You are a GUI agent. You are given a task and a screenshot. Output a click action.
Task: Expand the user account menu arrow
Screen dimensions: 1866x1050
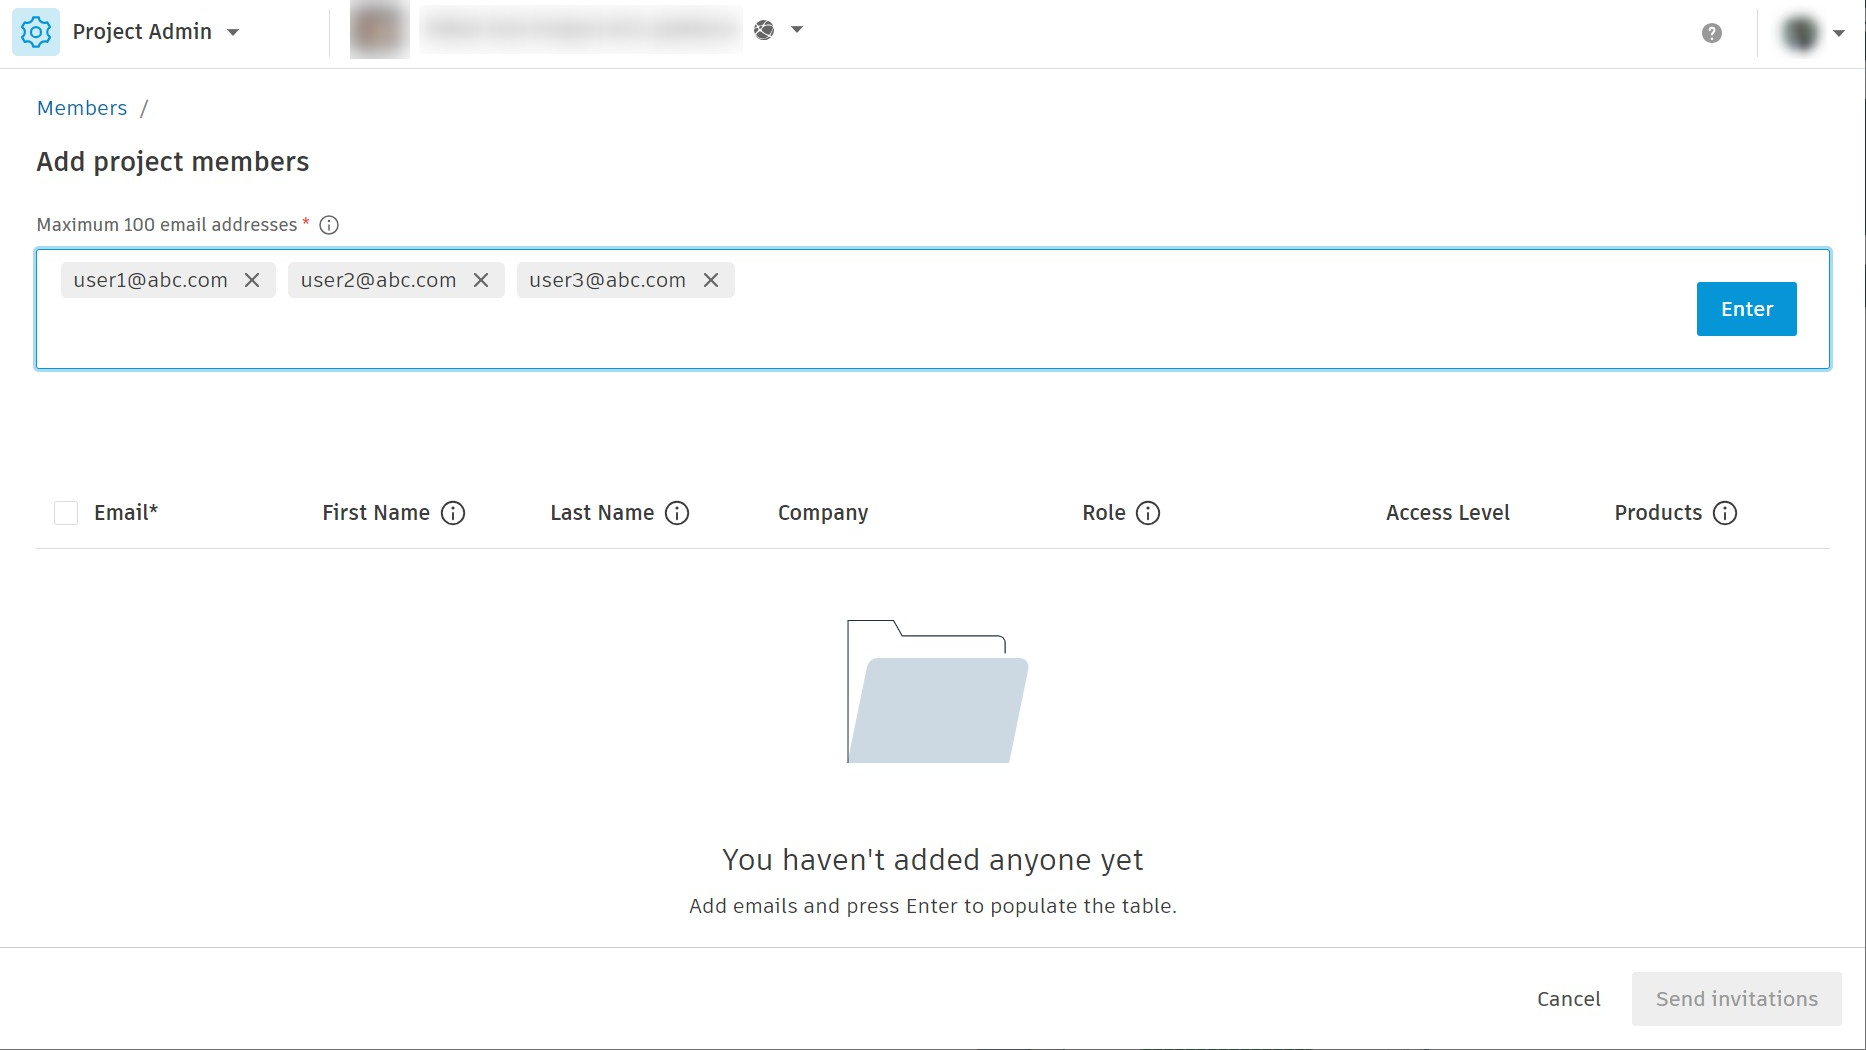click(1838, 33)
